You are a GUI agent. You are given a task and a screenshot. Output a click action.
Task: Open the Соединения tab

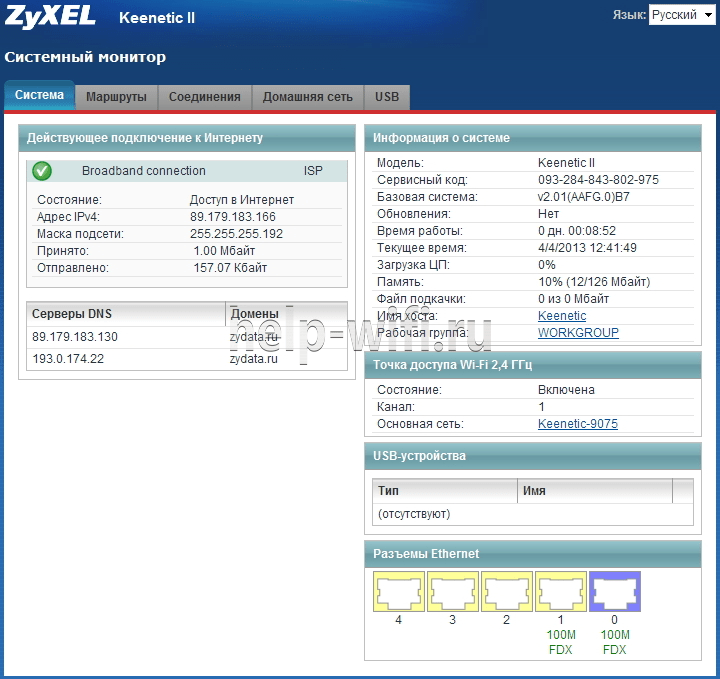pyautogui.click(x=205, y=97)
